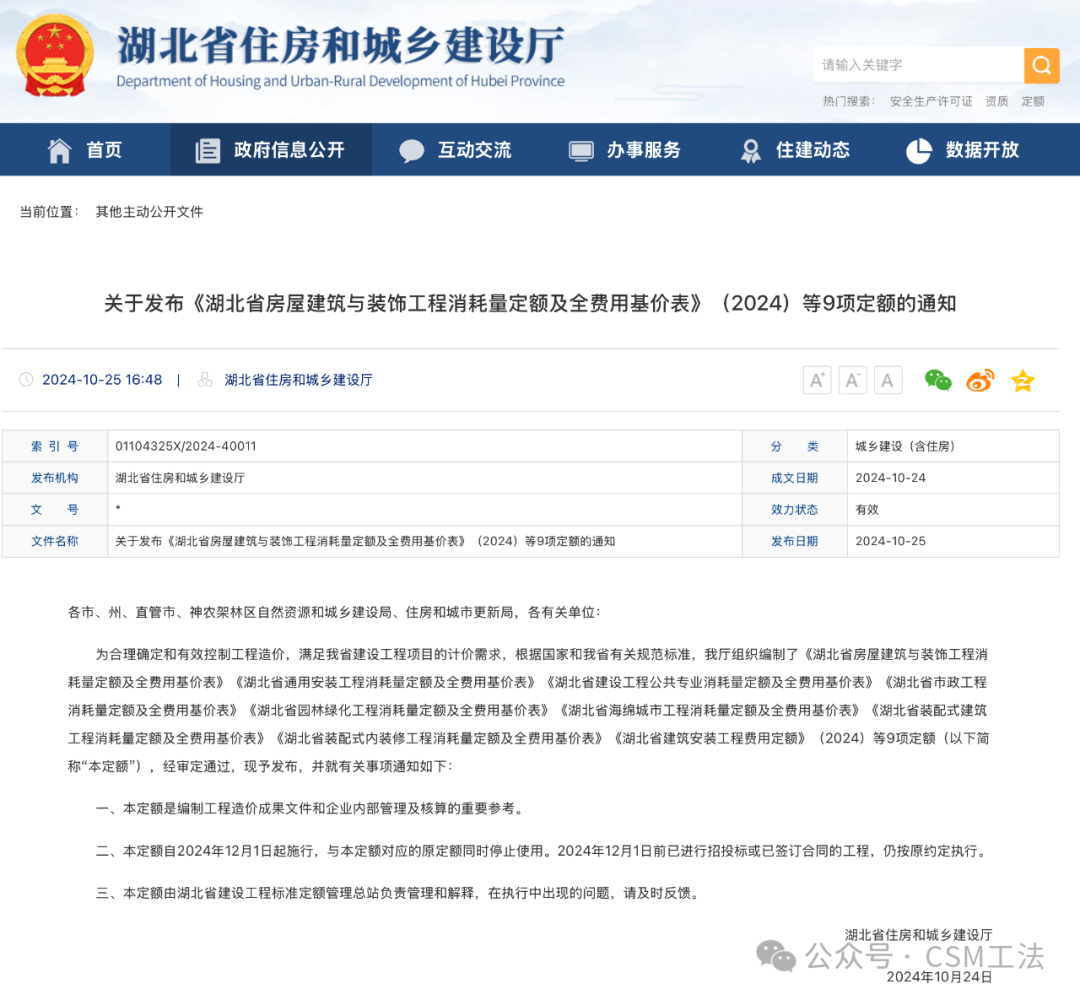
Task: Click category value 城乡建设（含住房）
Action: tap(905, 446)
